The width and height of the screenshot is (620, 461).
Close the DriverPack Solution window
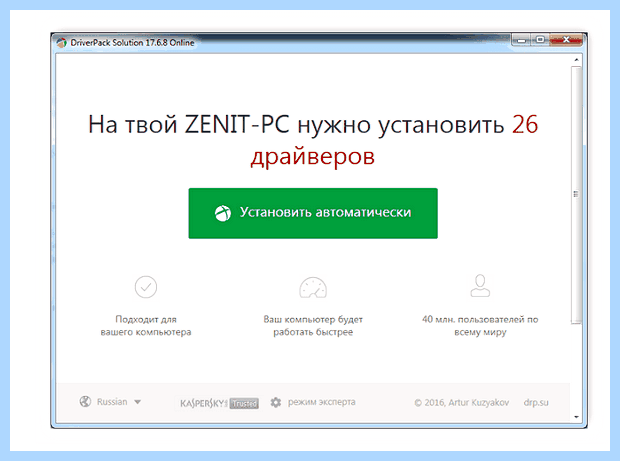[x=566, y=40]
